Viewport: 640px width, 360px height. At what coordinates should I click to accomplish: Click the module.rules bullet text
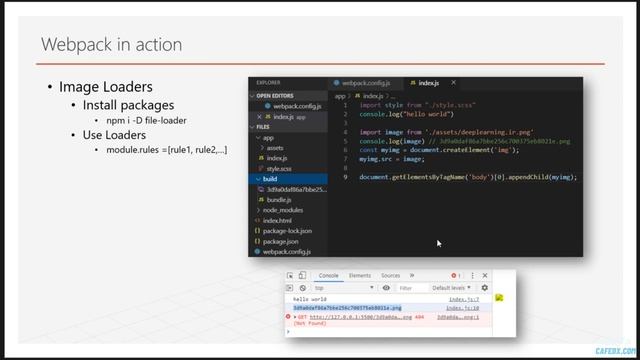click(x=167, y=150)
